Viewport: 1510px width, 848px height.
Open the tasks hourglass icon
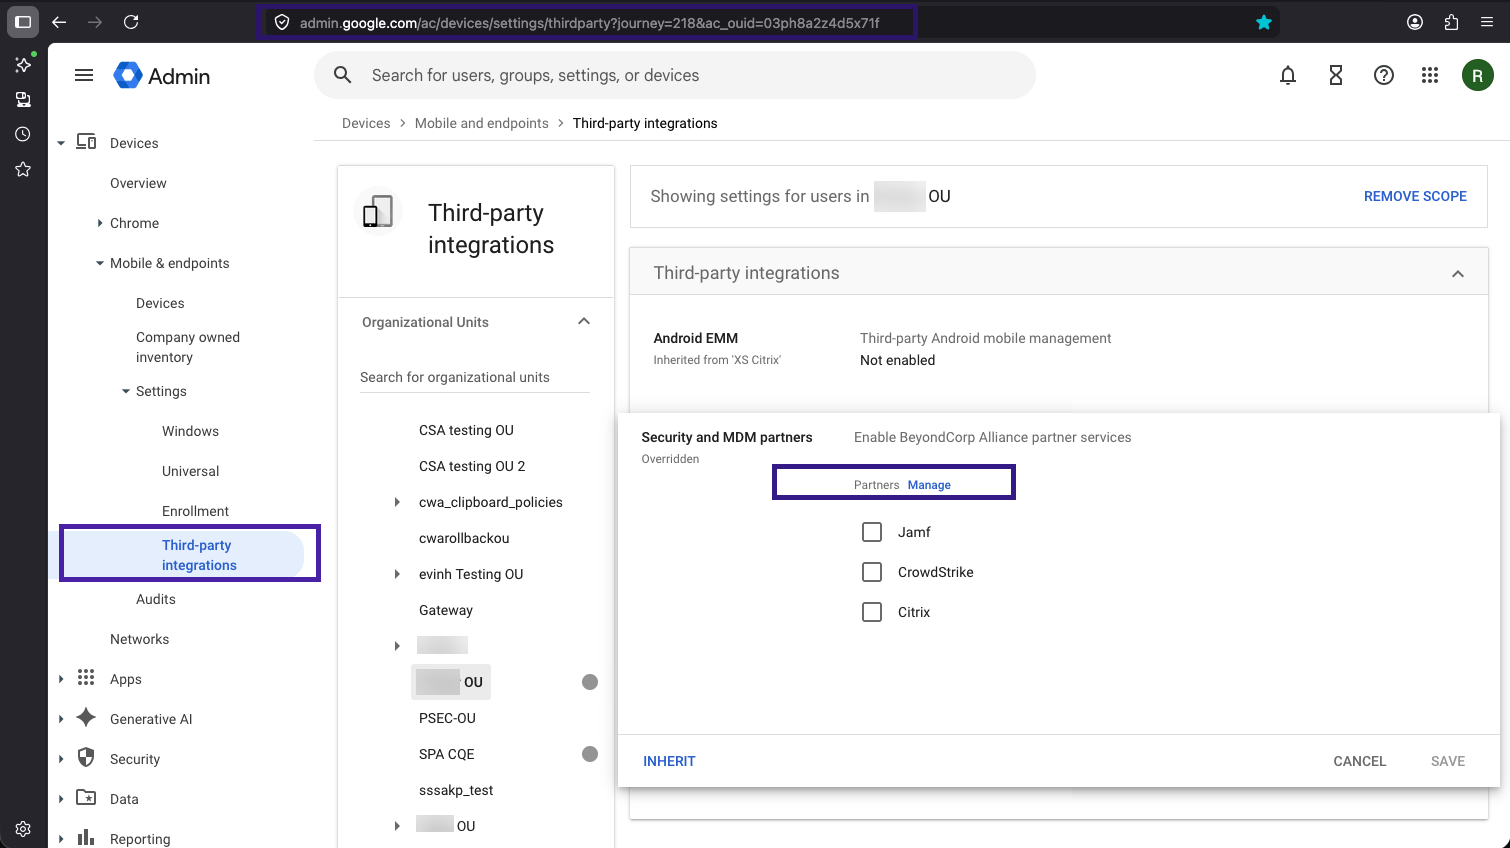click(x=1336, y=75)
